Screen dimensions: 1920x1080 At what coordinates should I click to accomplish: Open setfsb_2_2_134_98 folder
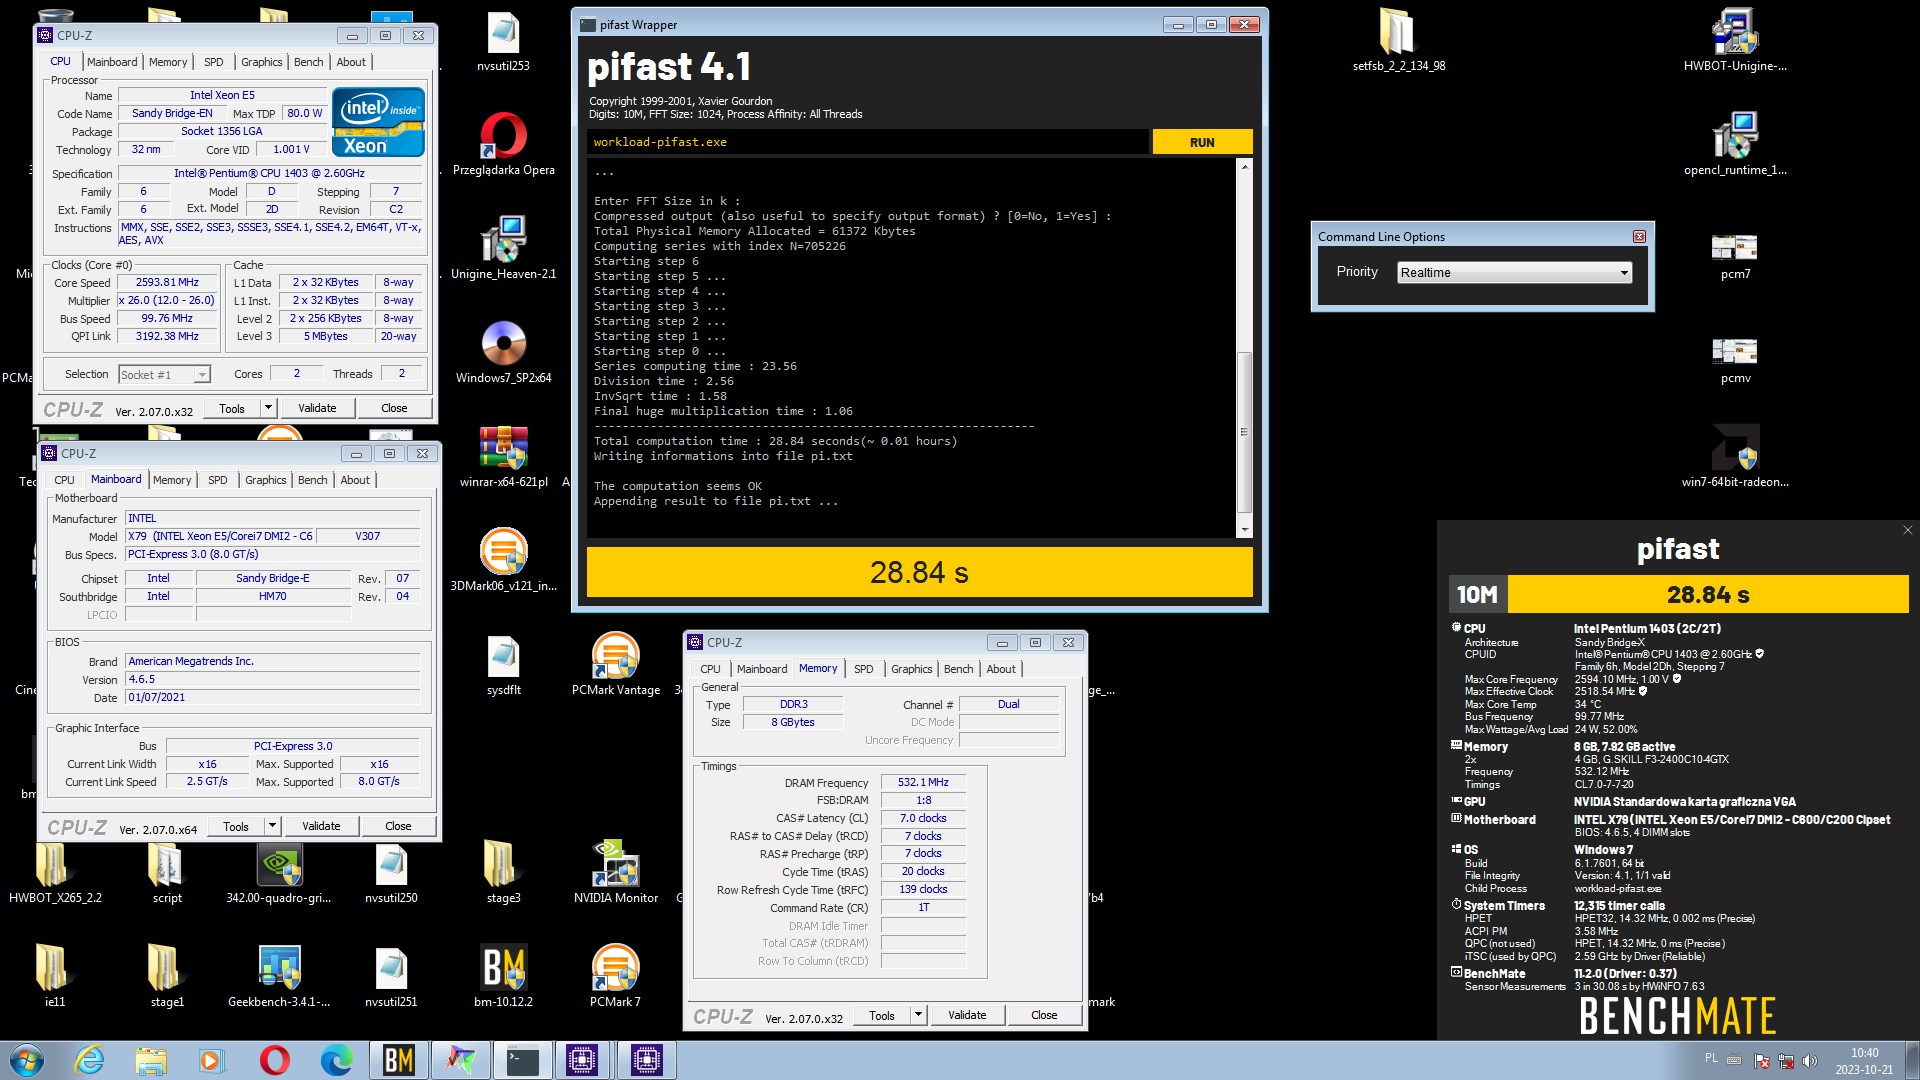click(1398, 42)
